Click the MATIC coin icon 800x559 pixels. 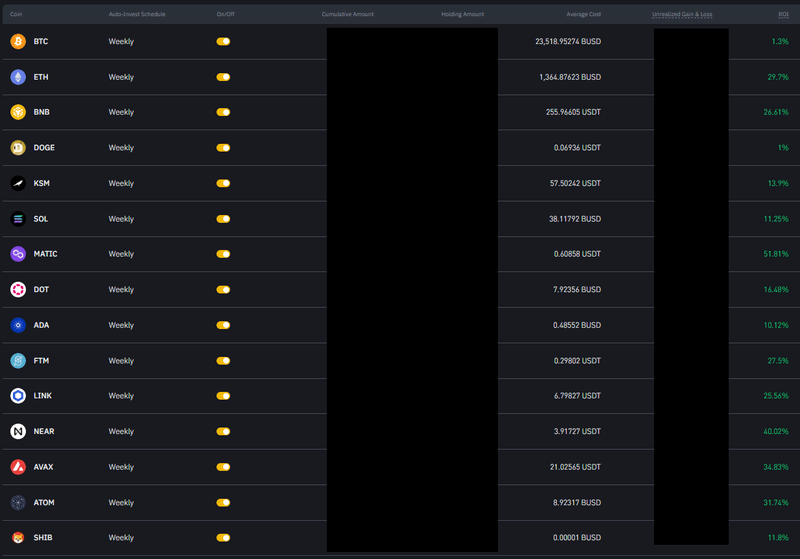(x=18, y=253)
